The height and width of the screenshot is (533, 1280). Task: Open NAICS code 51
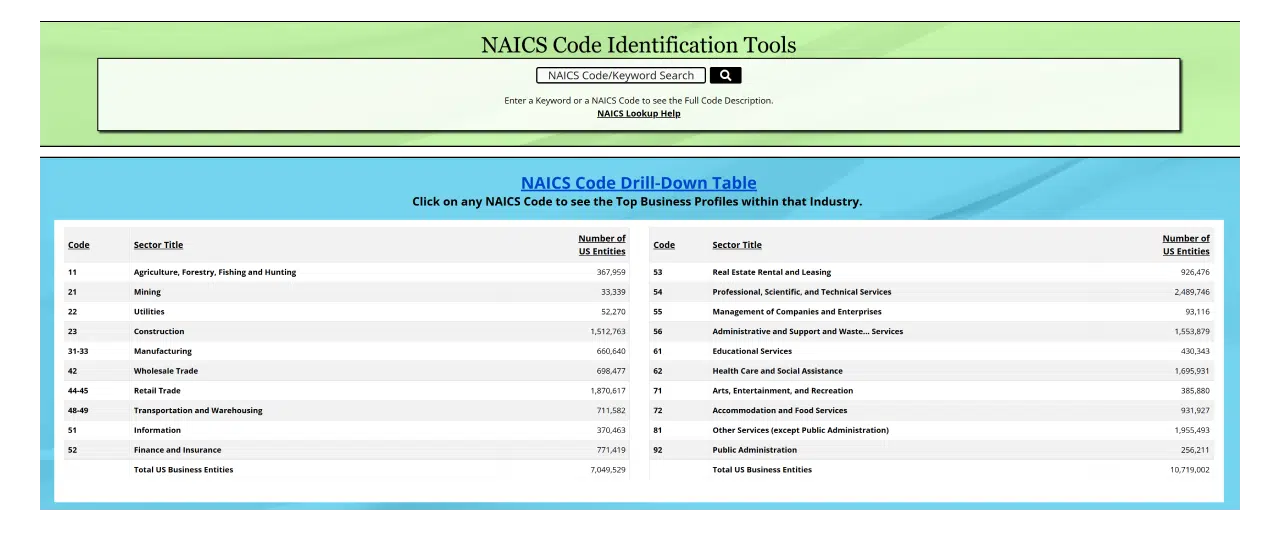(73, 430)
